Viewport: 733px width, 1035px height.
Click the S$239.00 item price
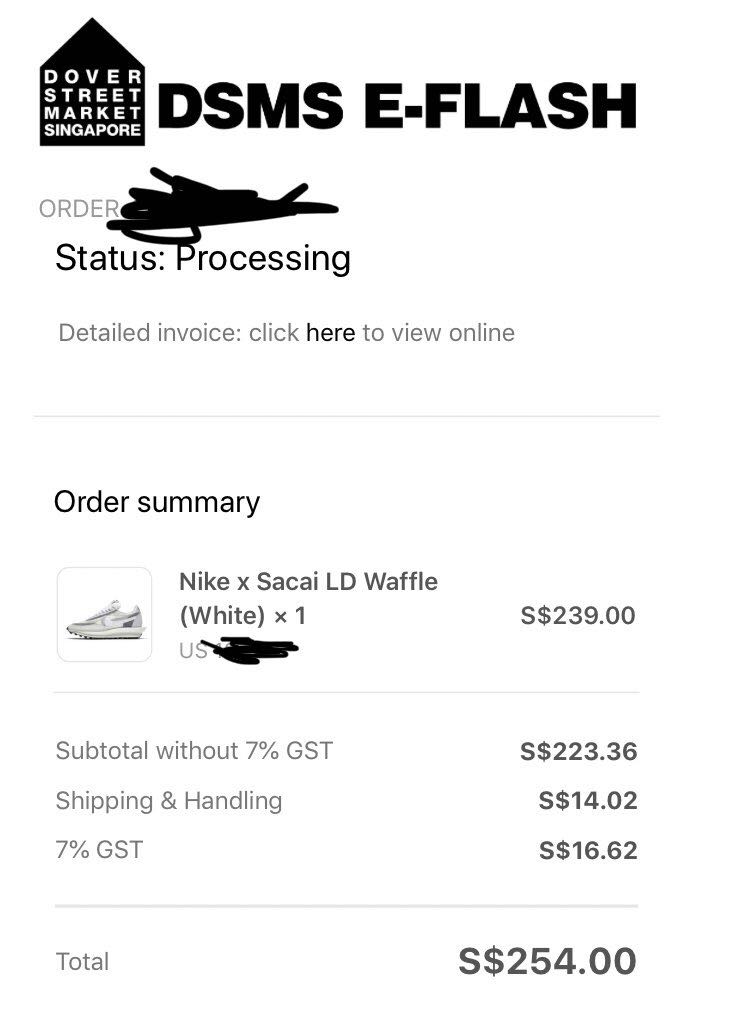578,615
